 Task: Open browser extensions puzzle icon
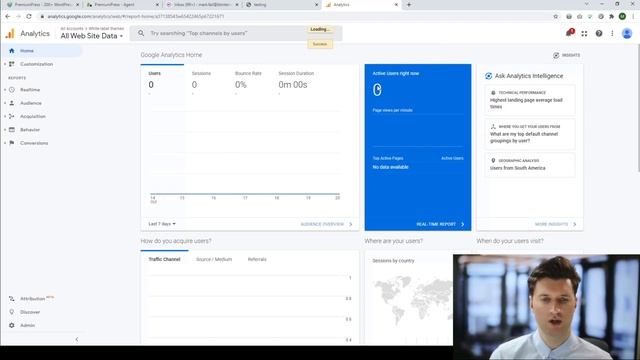pos(611,16)
